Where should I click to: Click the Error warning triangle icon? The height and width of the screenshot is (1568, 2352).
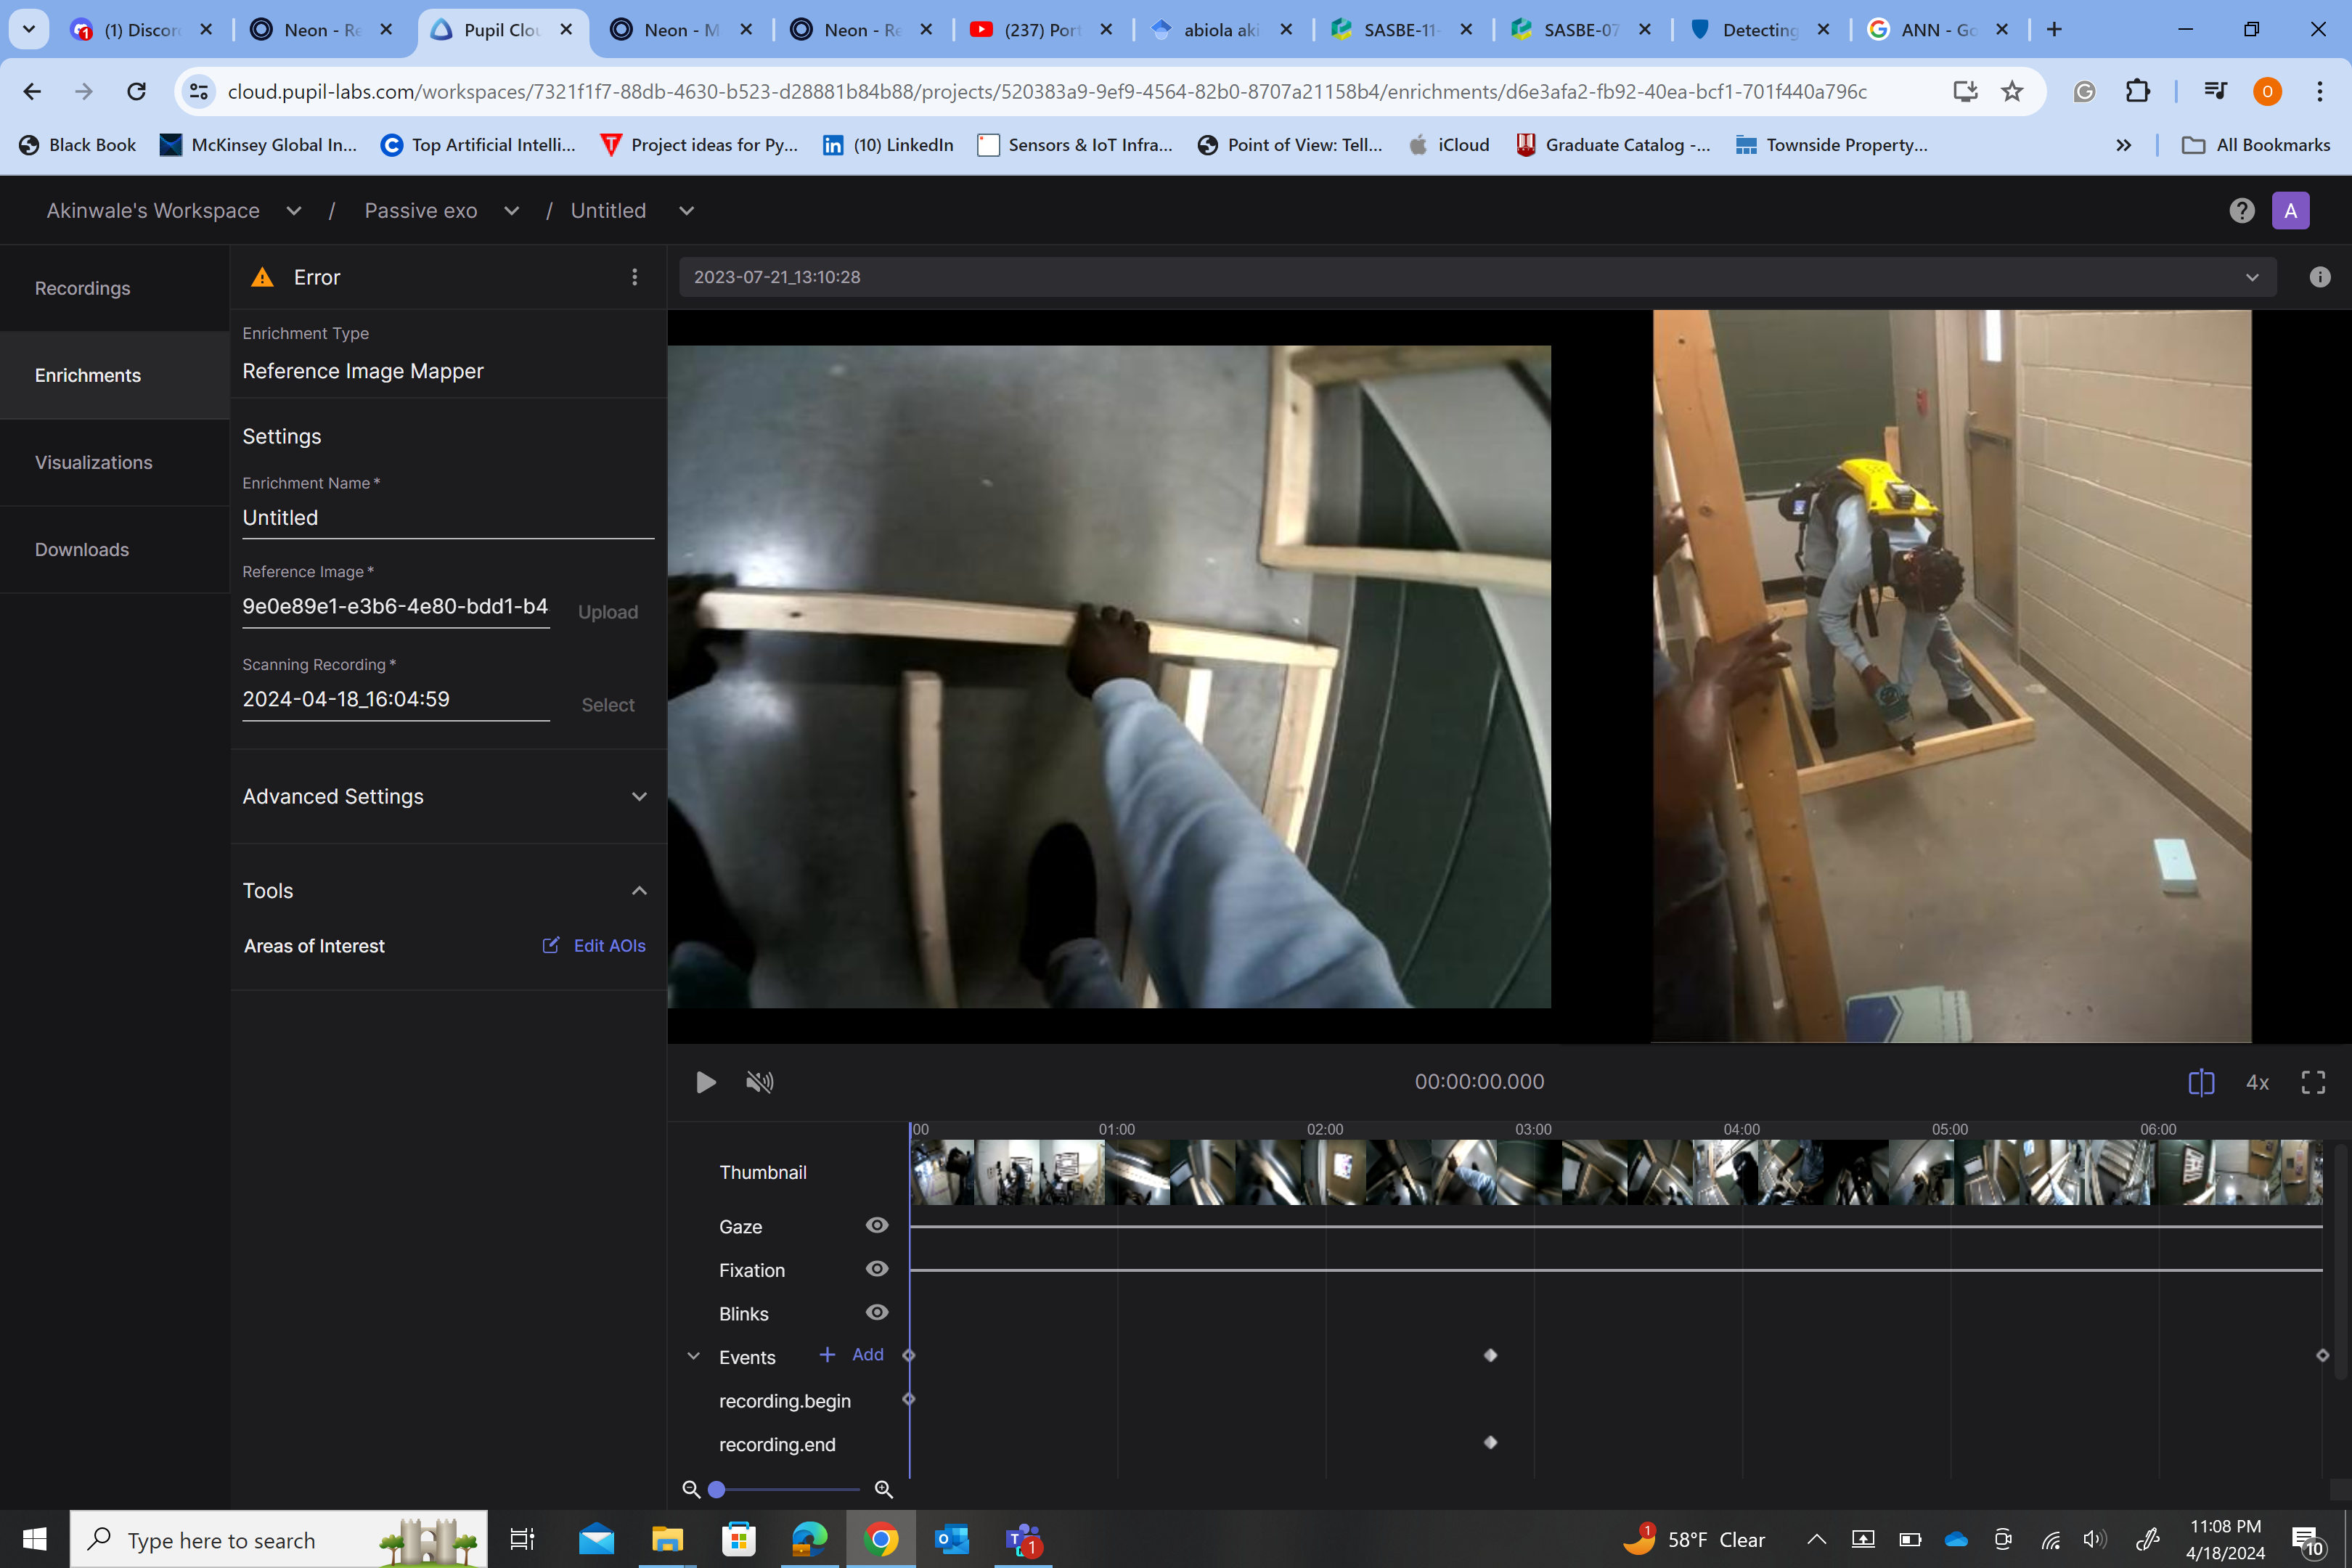coord(262,277)
